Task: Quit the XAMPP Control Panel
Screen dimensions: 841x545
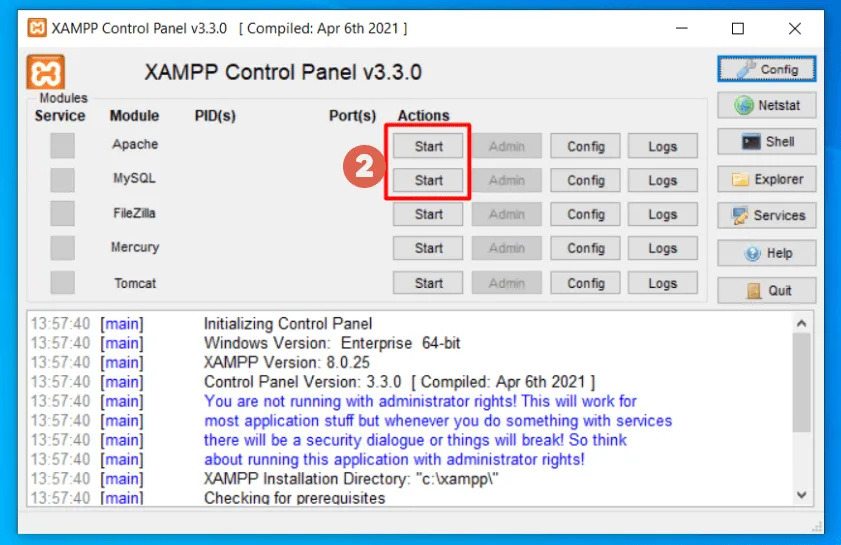Action: click(x=766, y=291)
